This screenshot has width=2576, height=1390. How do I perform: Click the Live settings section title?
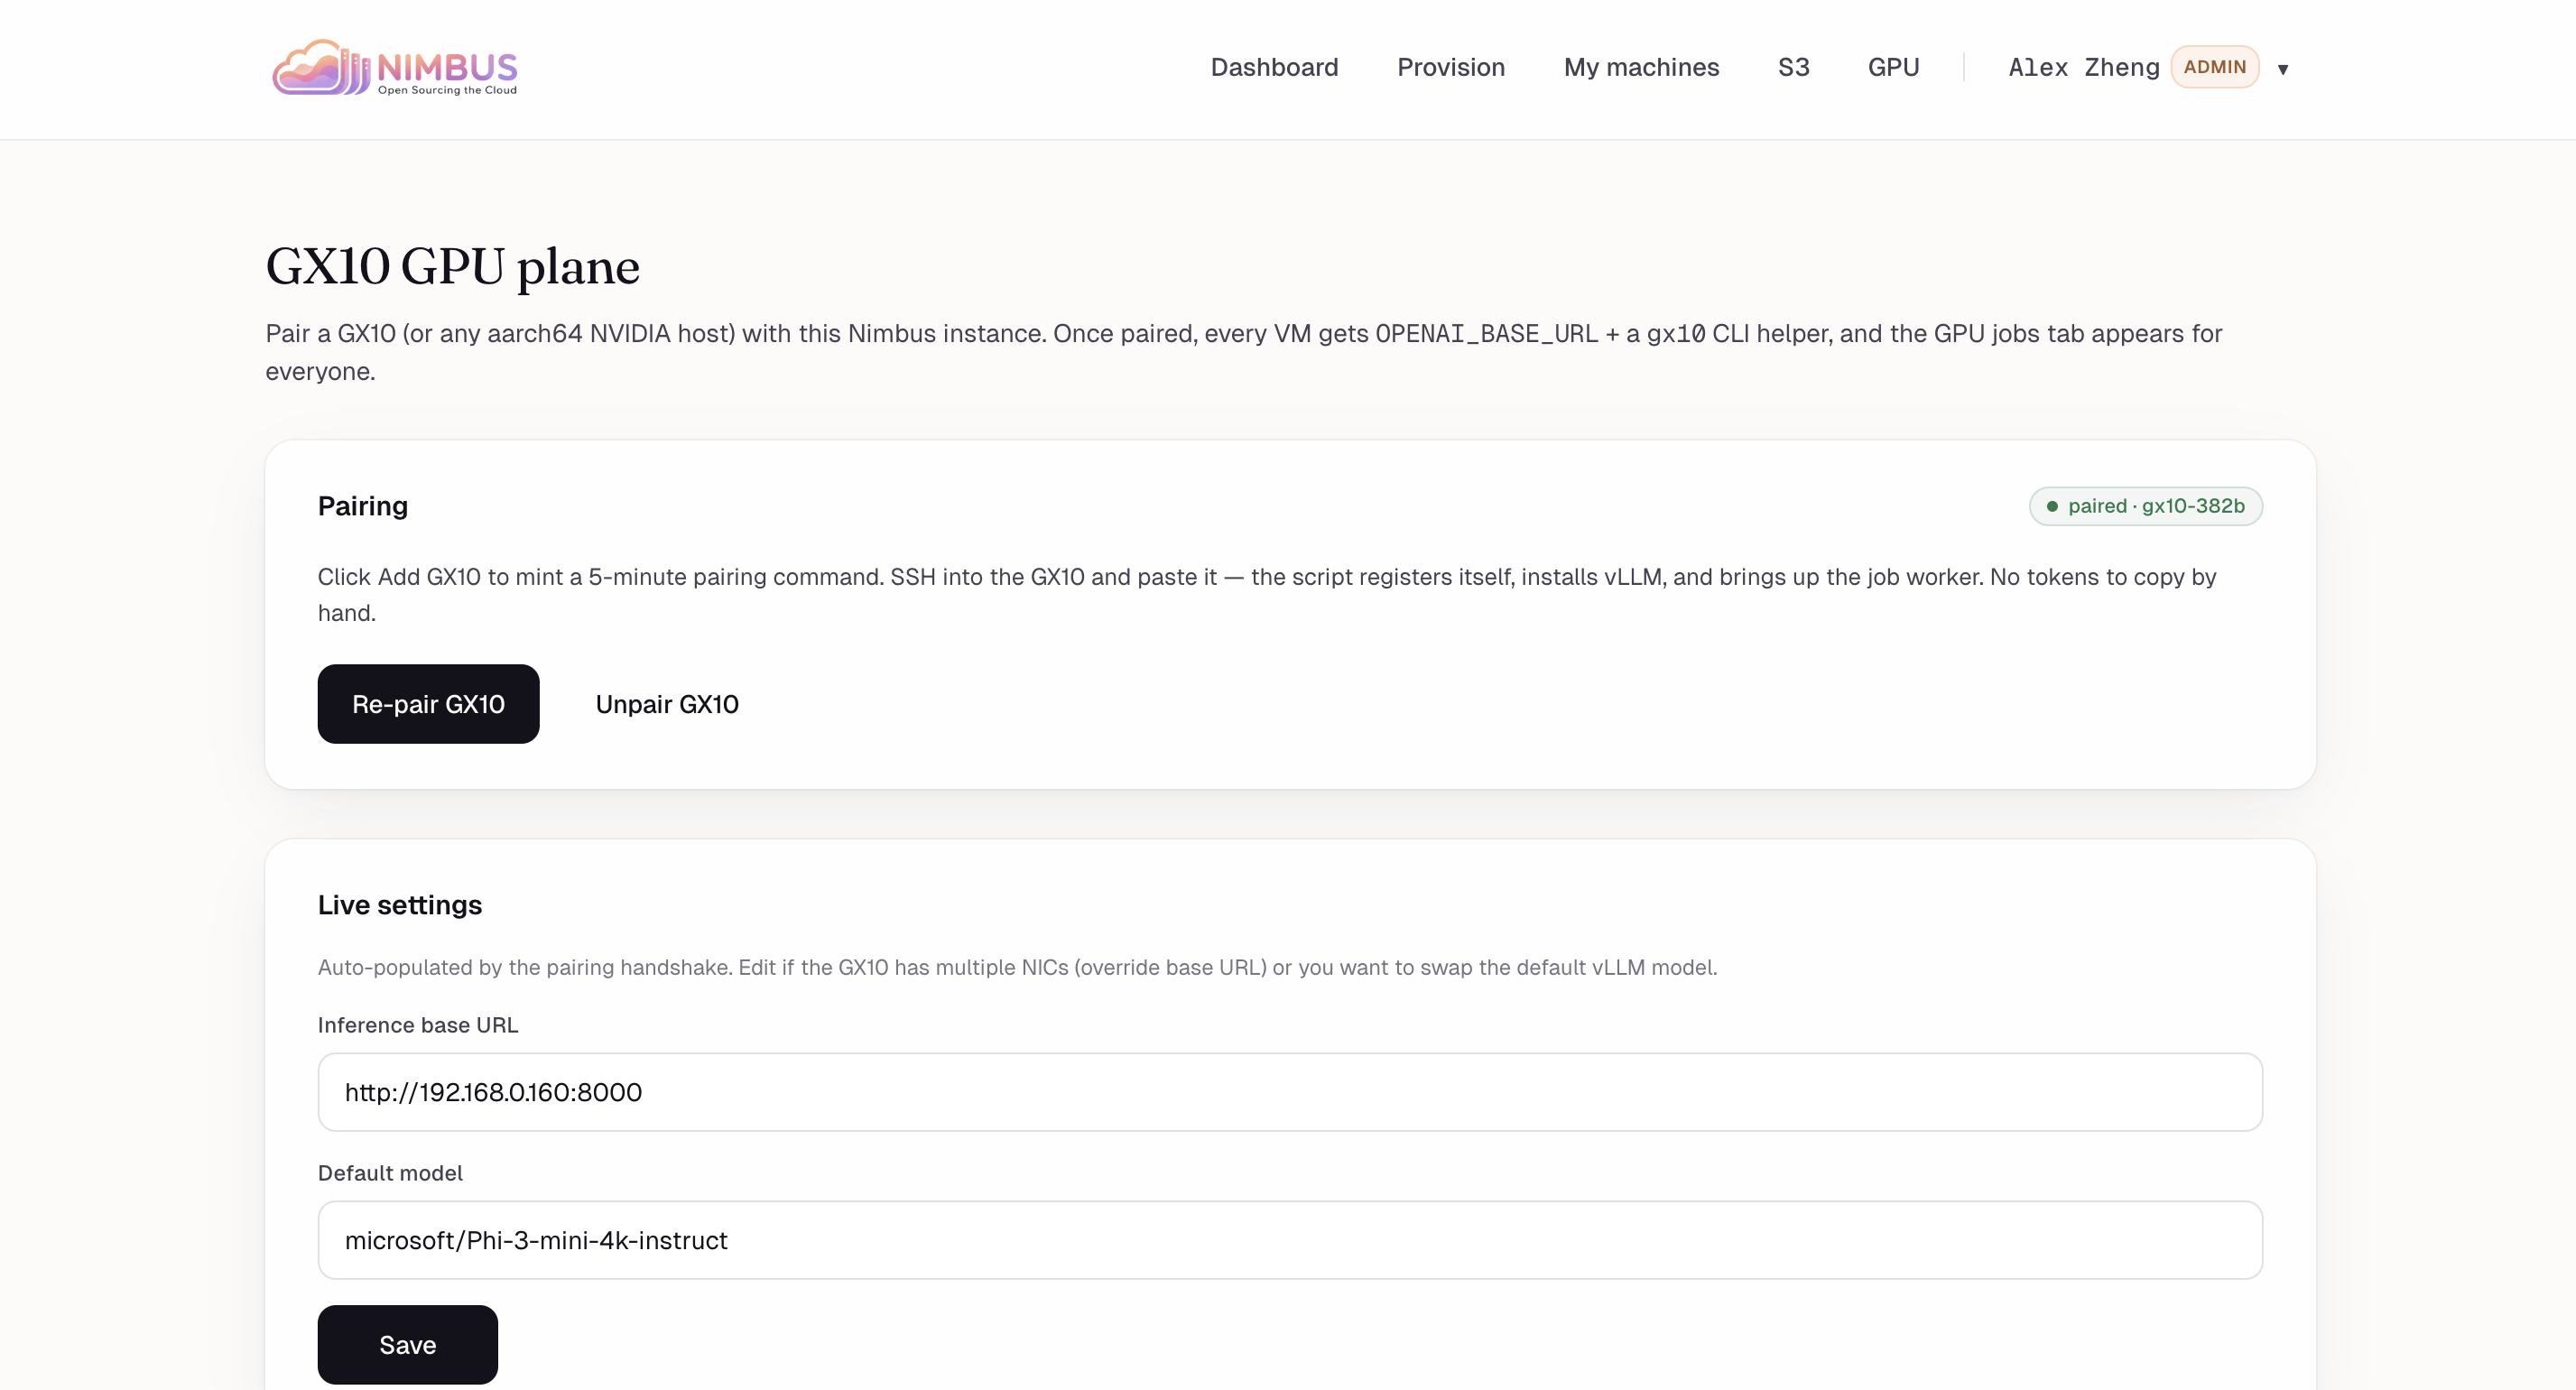pos(399,905)
